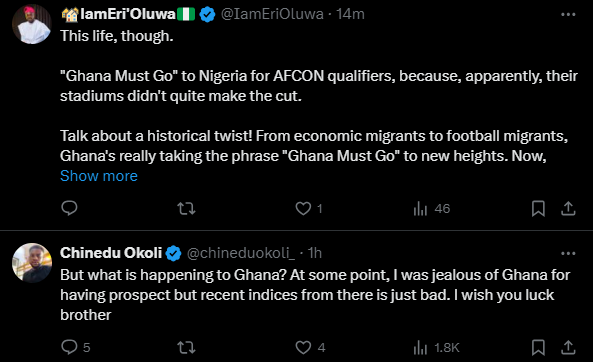
Task: Retweet IamEri'Oluwa's Ghana Must Go post
Action: coord(186,208)
